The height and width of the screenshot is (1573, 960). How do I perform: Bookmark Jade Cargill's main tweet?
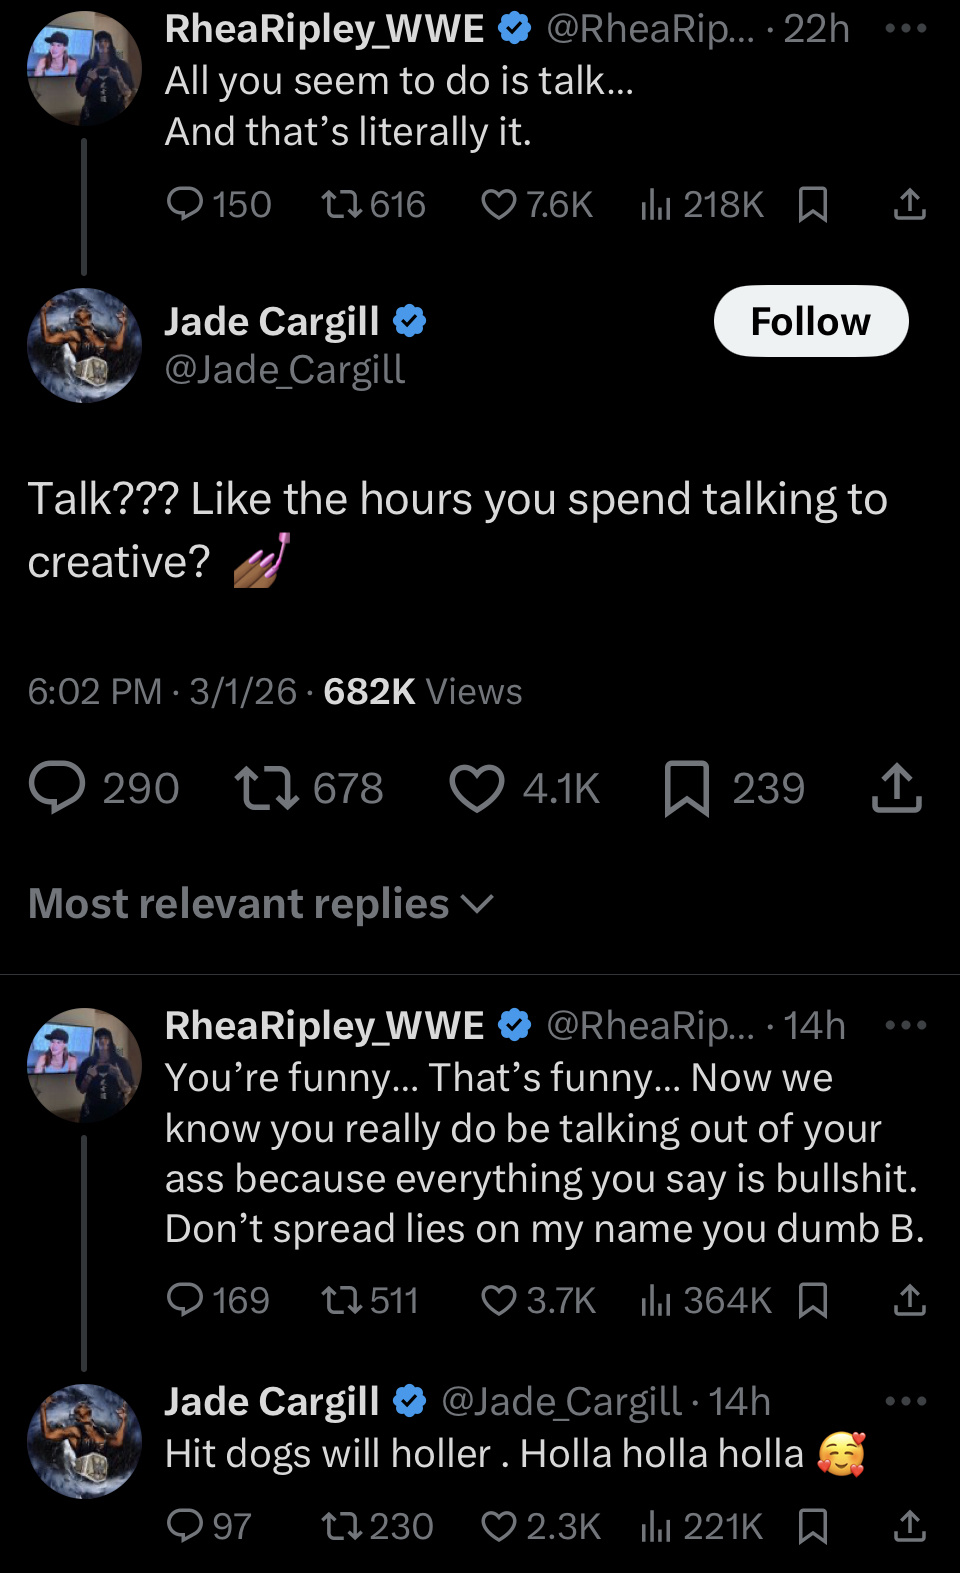tap(687, 788)
